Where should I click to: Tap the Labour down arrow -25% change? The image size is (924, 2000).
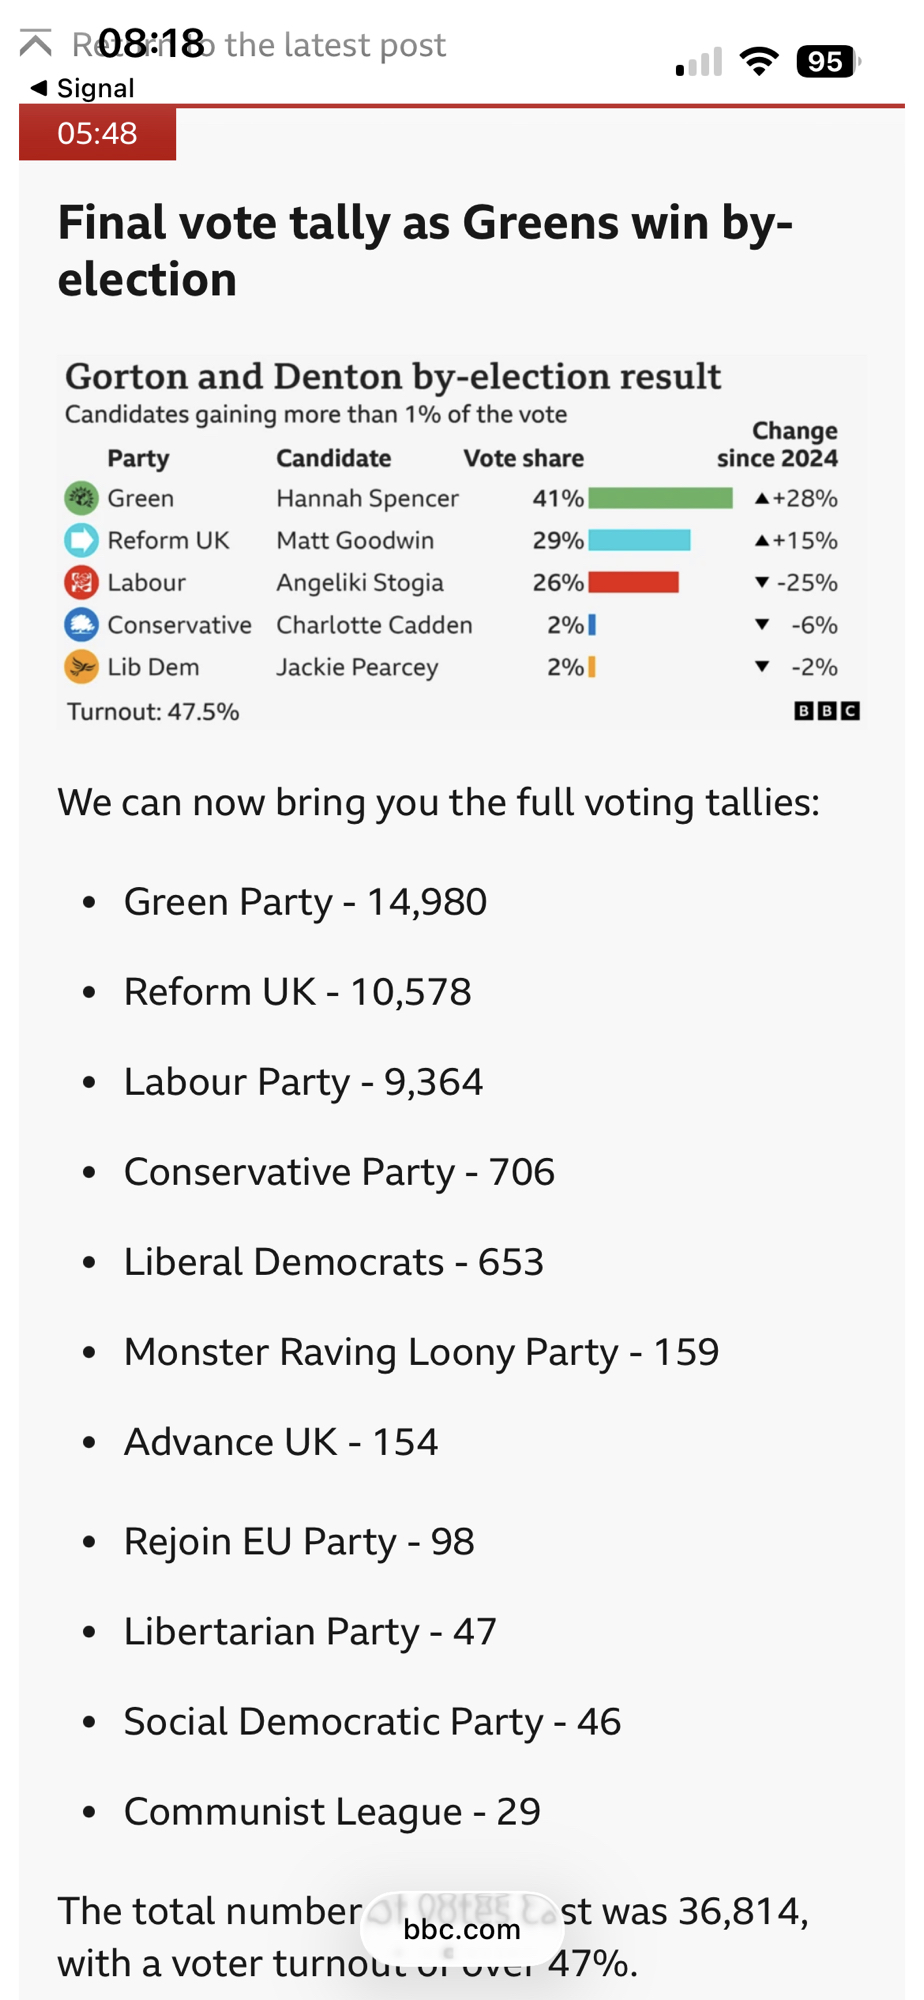(x=796, y=582)
